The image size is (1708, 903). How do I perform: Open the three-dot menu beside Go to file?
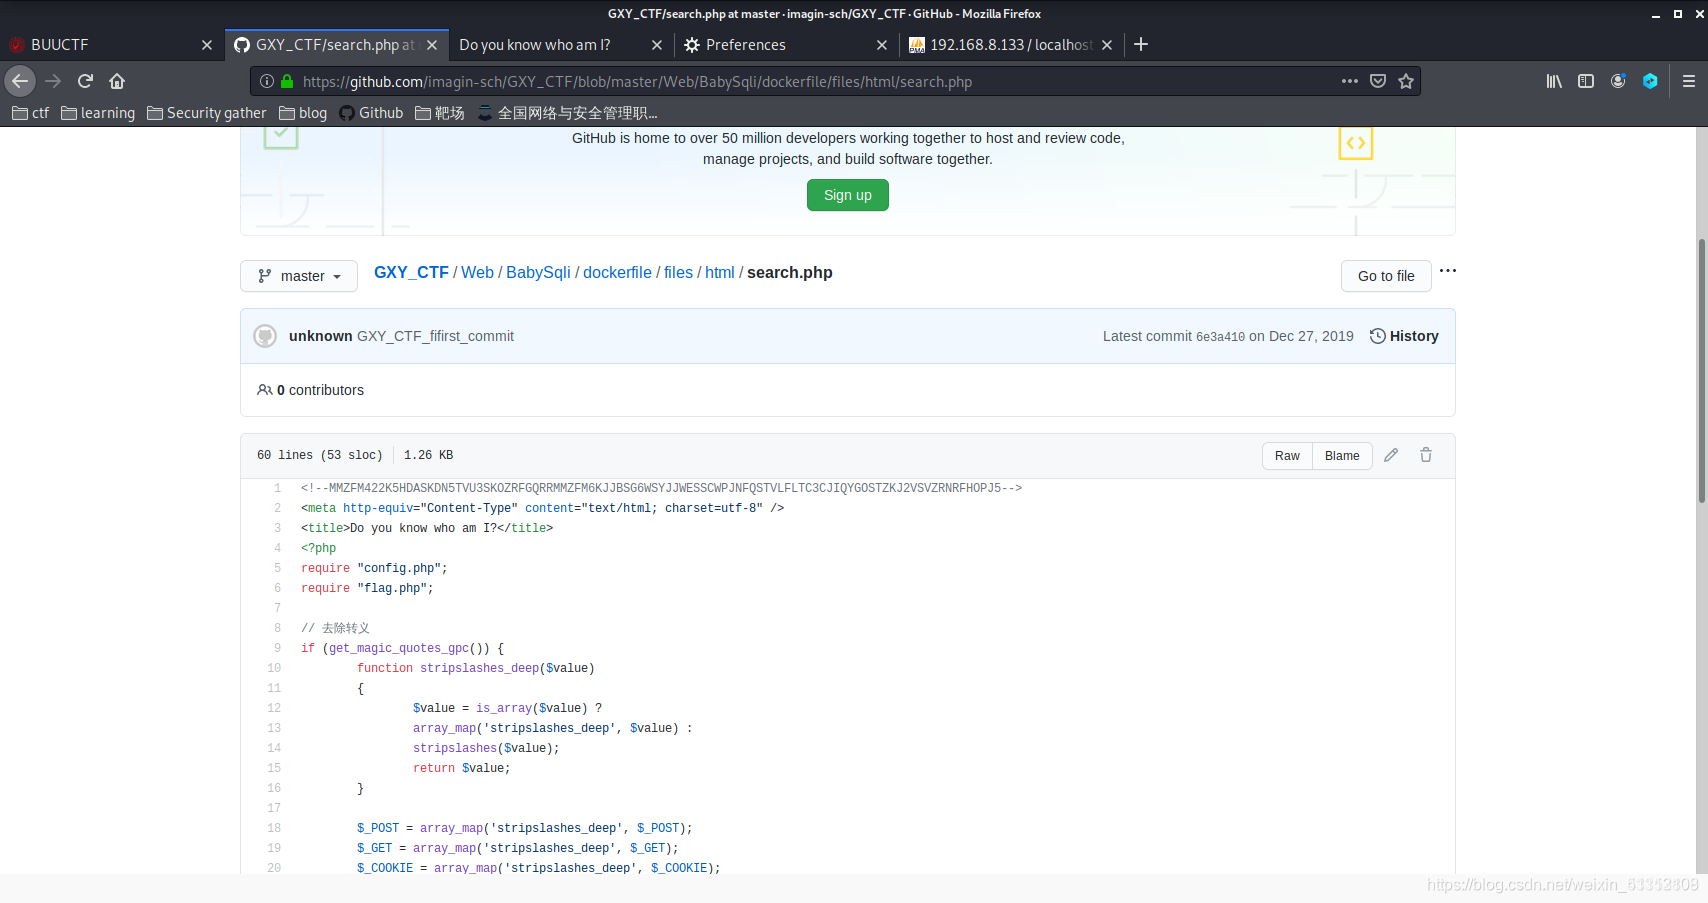[x=1448, y=271]
